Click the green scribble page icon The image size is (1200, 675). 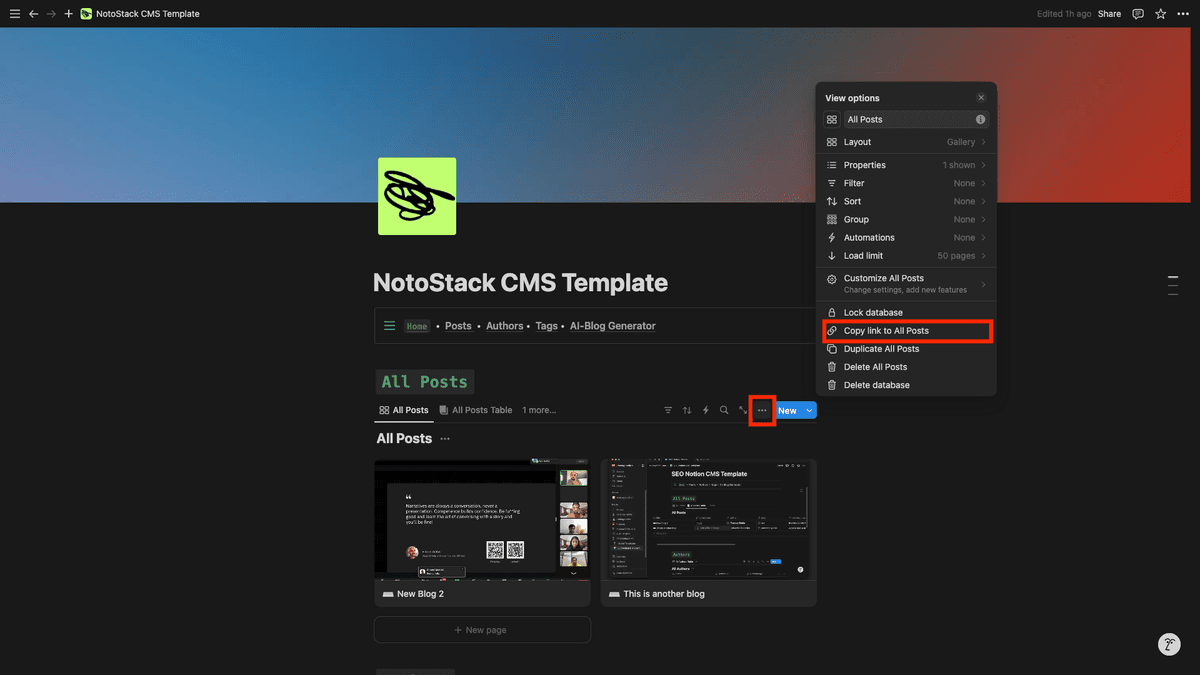pyautogui.click(x=417, y=196)
